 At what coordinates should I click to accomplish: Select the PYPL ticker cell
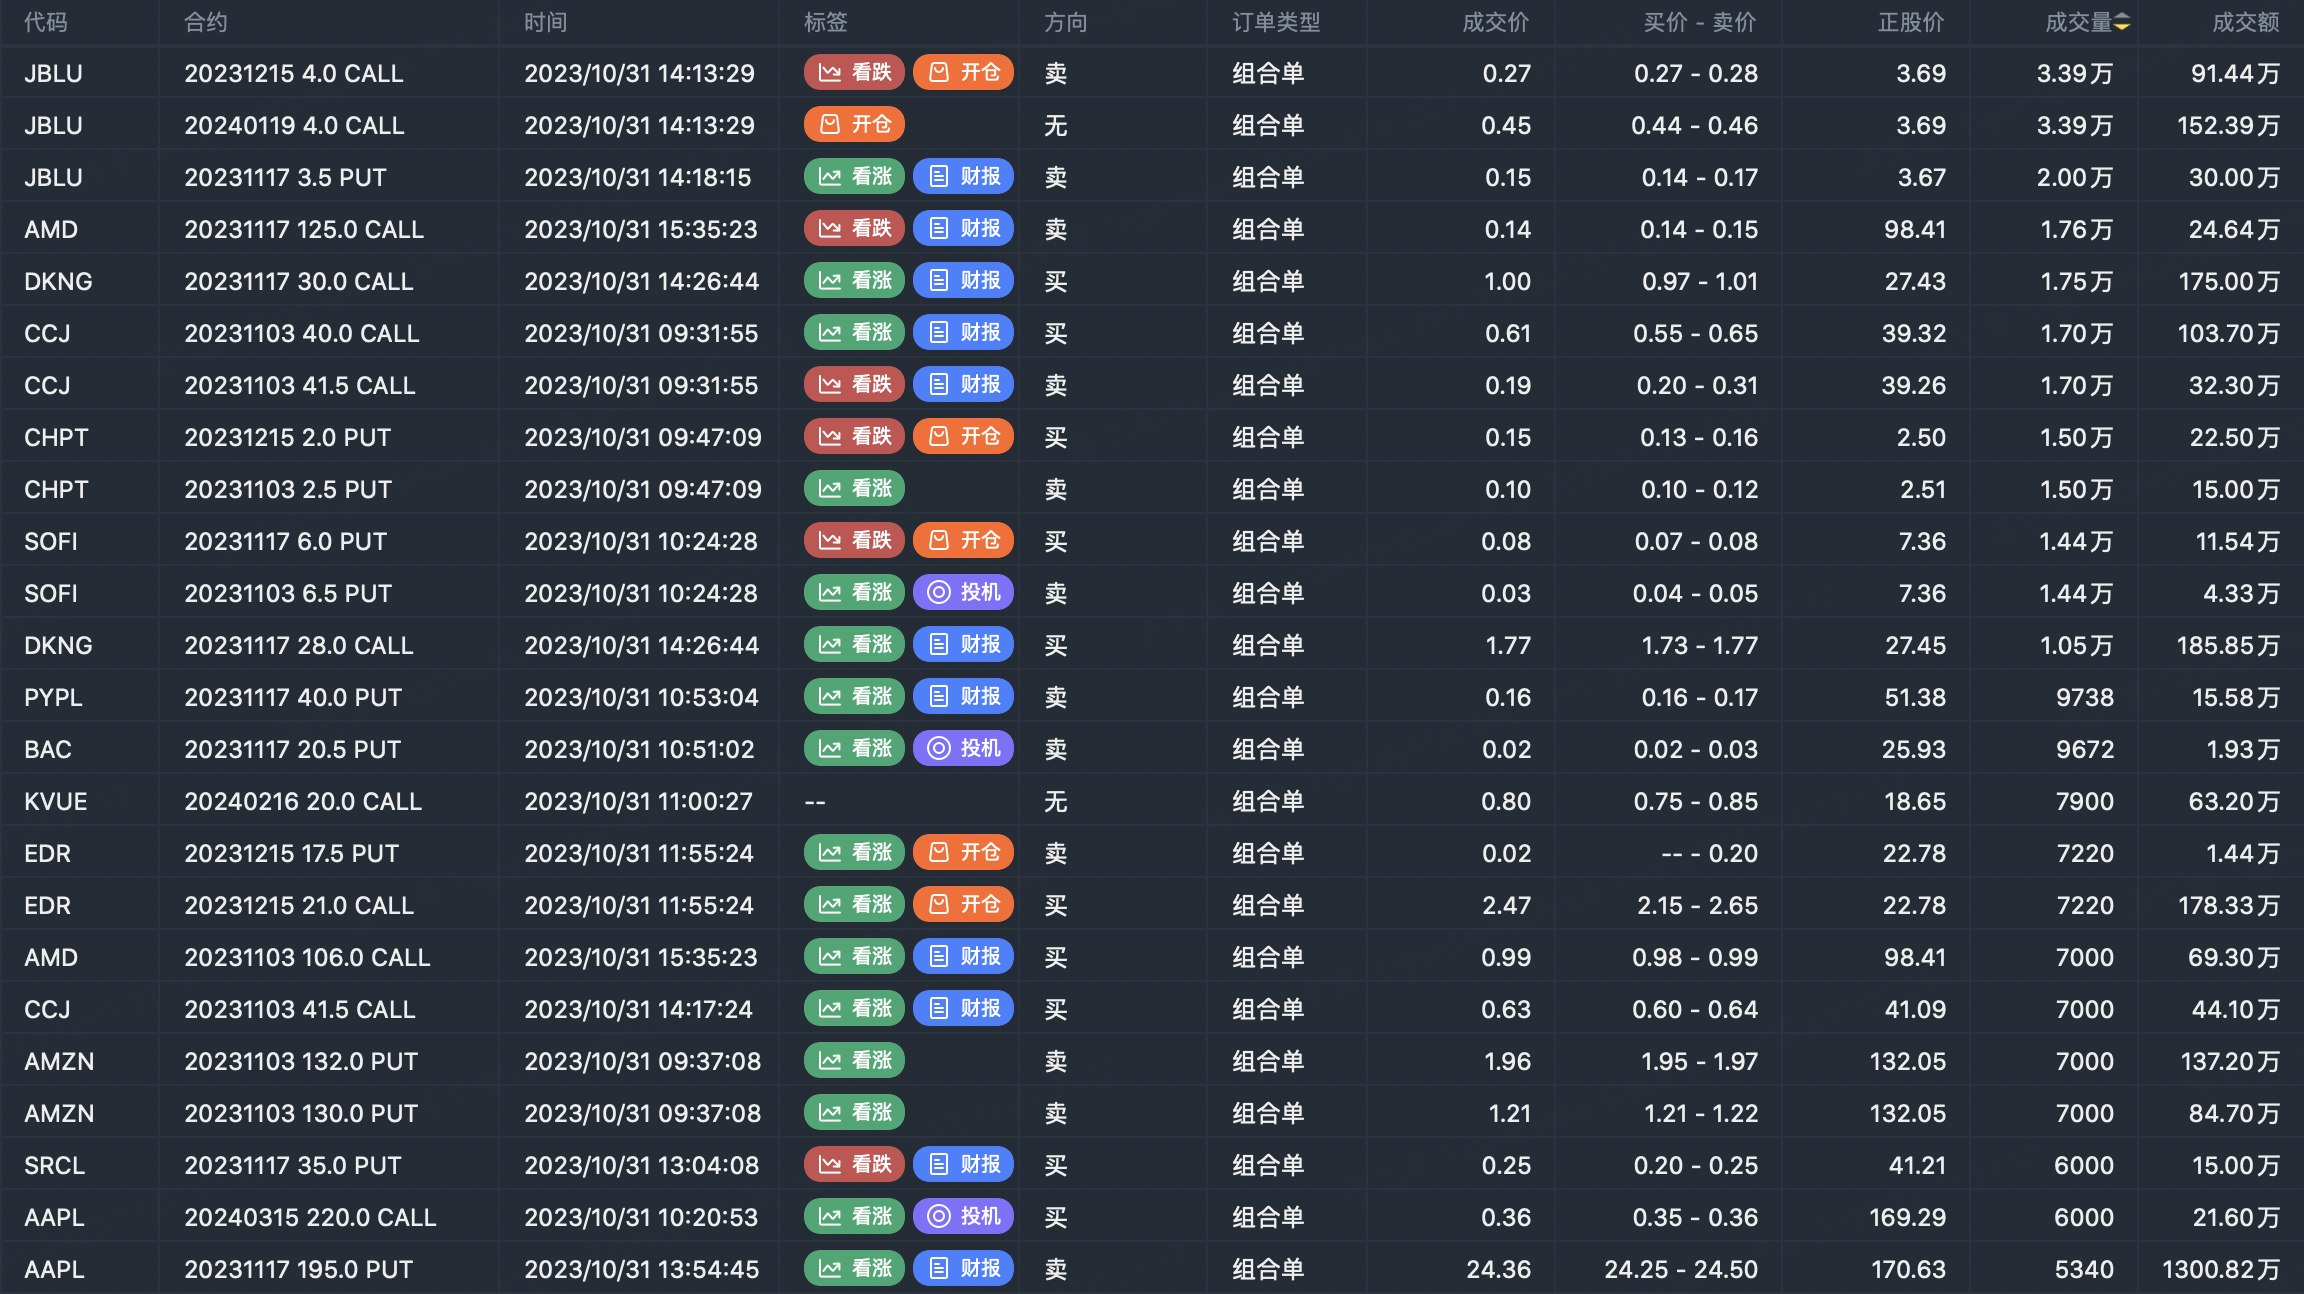[54, 697]
